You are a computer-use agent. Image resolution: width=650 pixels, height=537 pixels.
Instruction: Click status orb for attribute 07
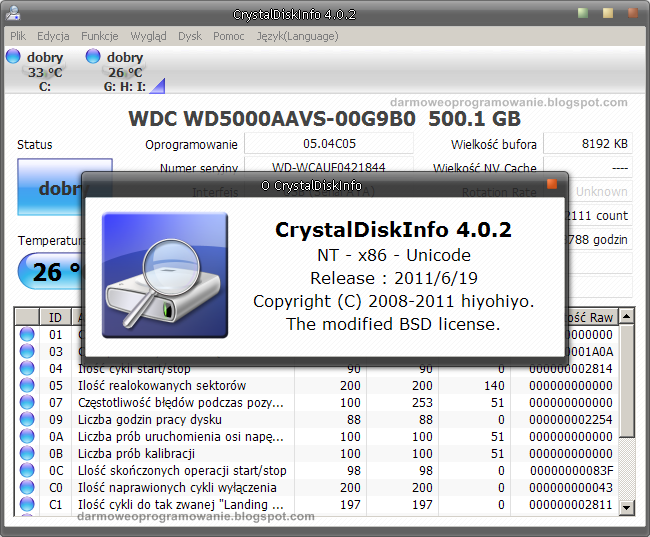[27, 402]
